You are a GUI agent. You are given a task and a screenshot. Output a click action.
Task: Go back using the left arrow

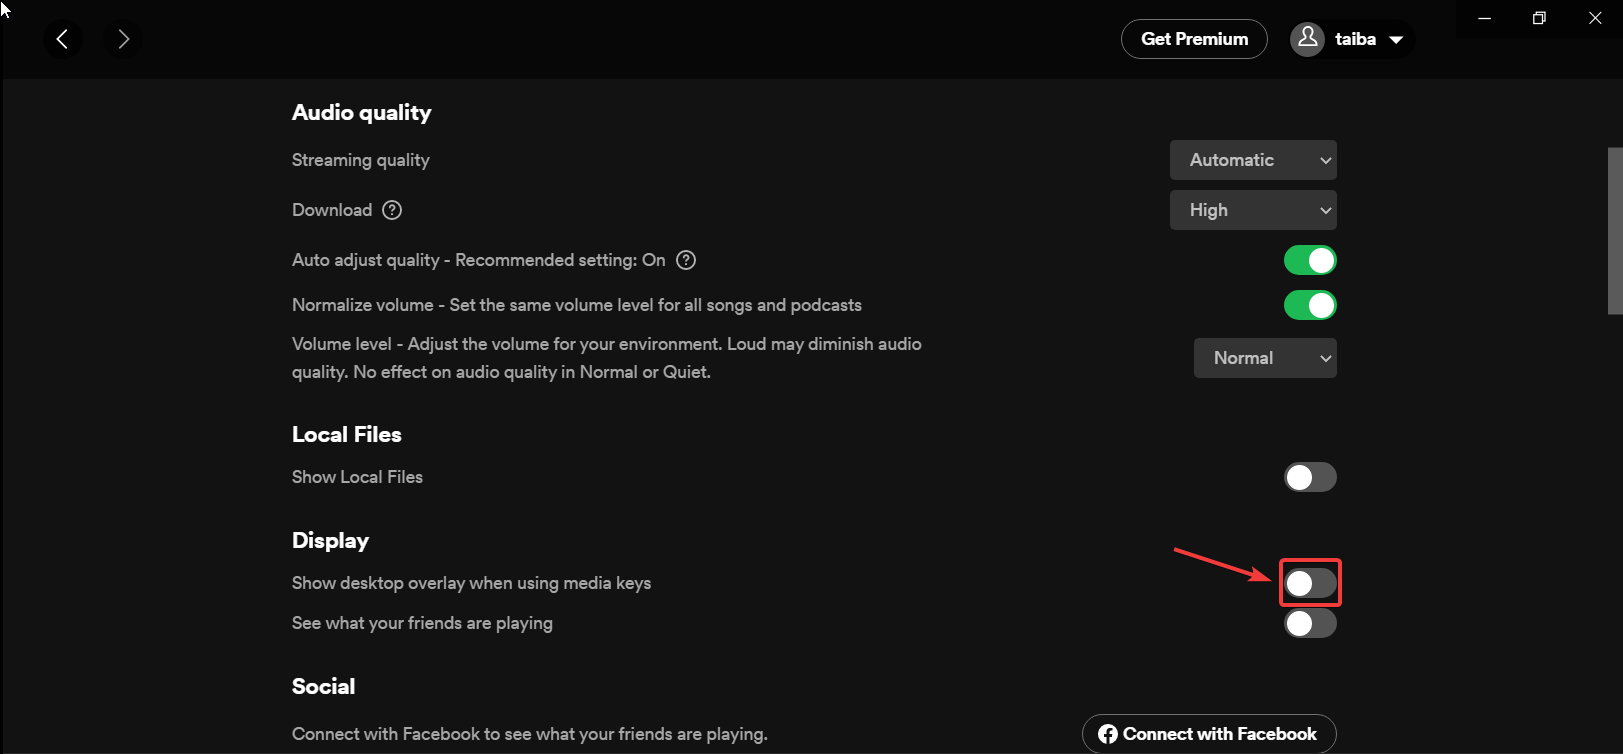tap(62, 39)
